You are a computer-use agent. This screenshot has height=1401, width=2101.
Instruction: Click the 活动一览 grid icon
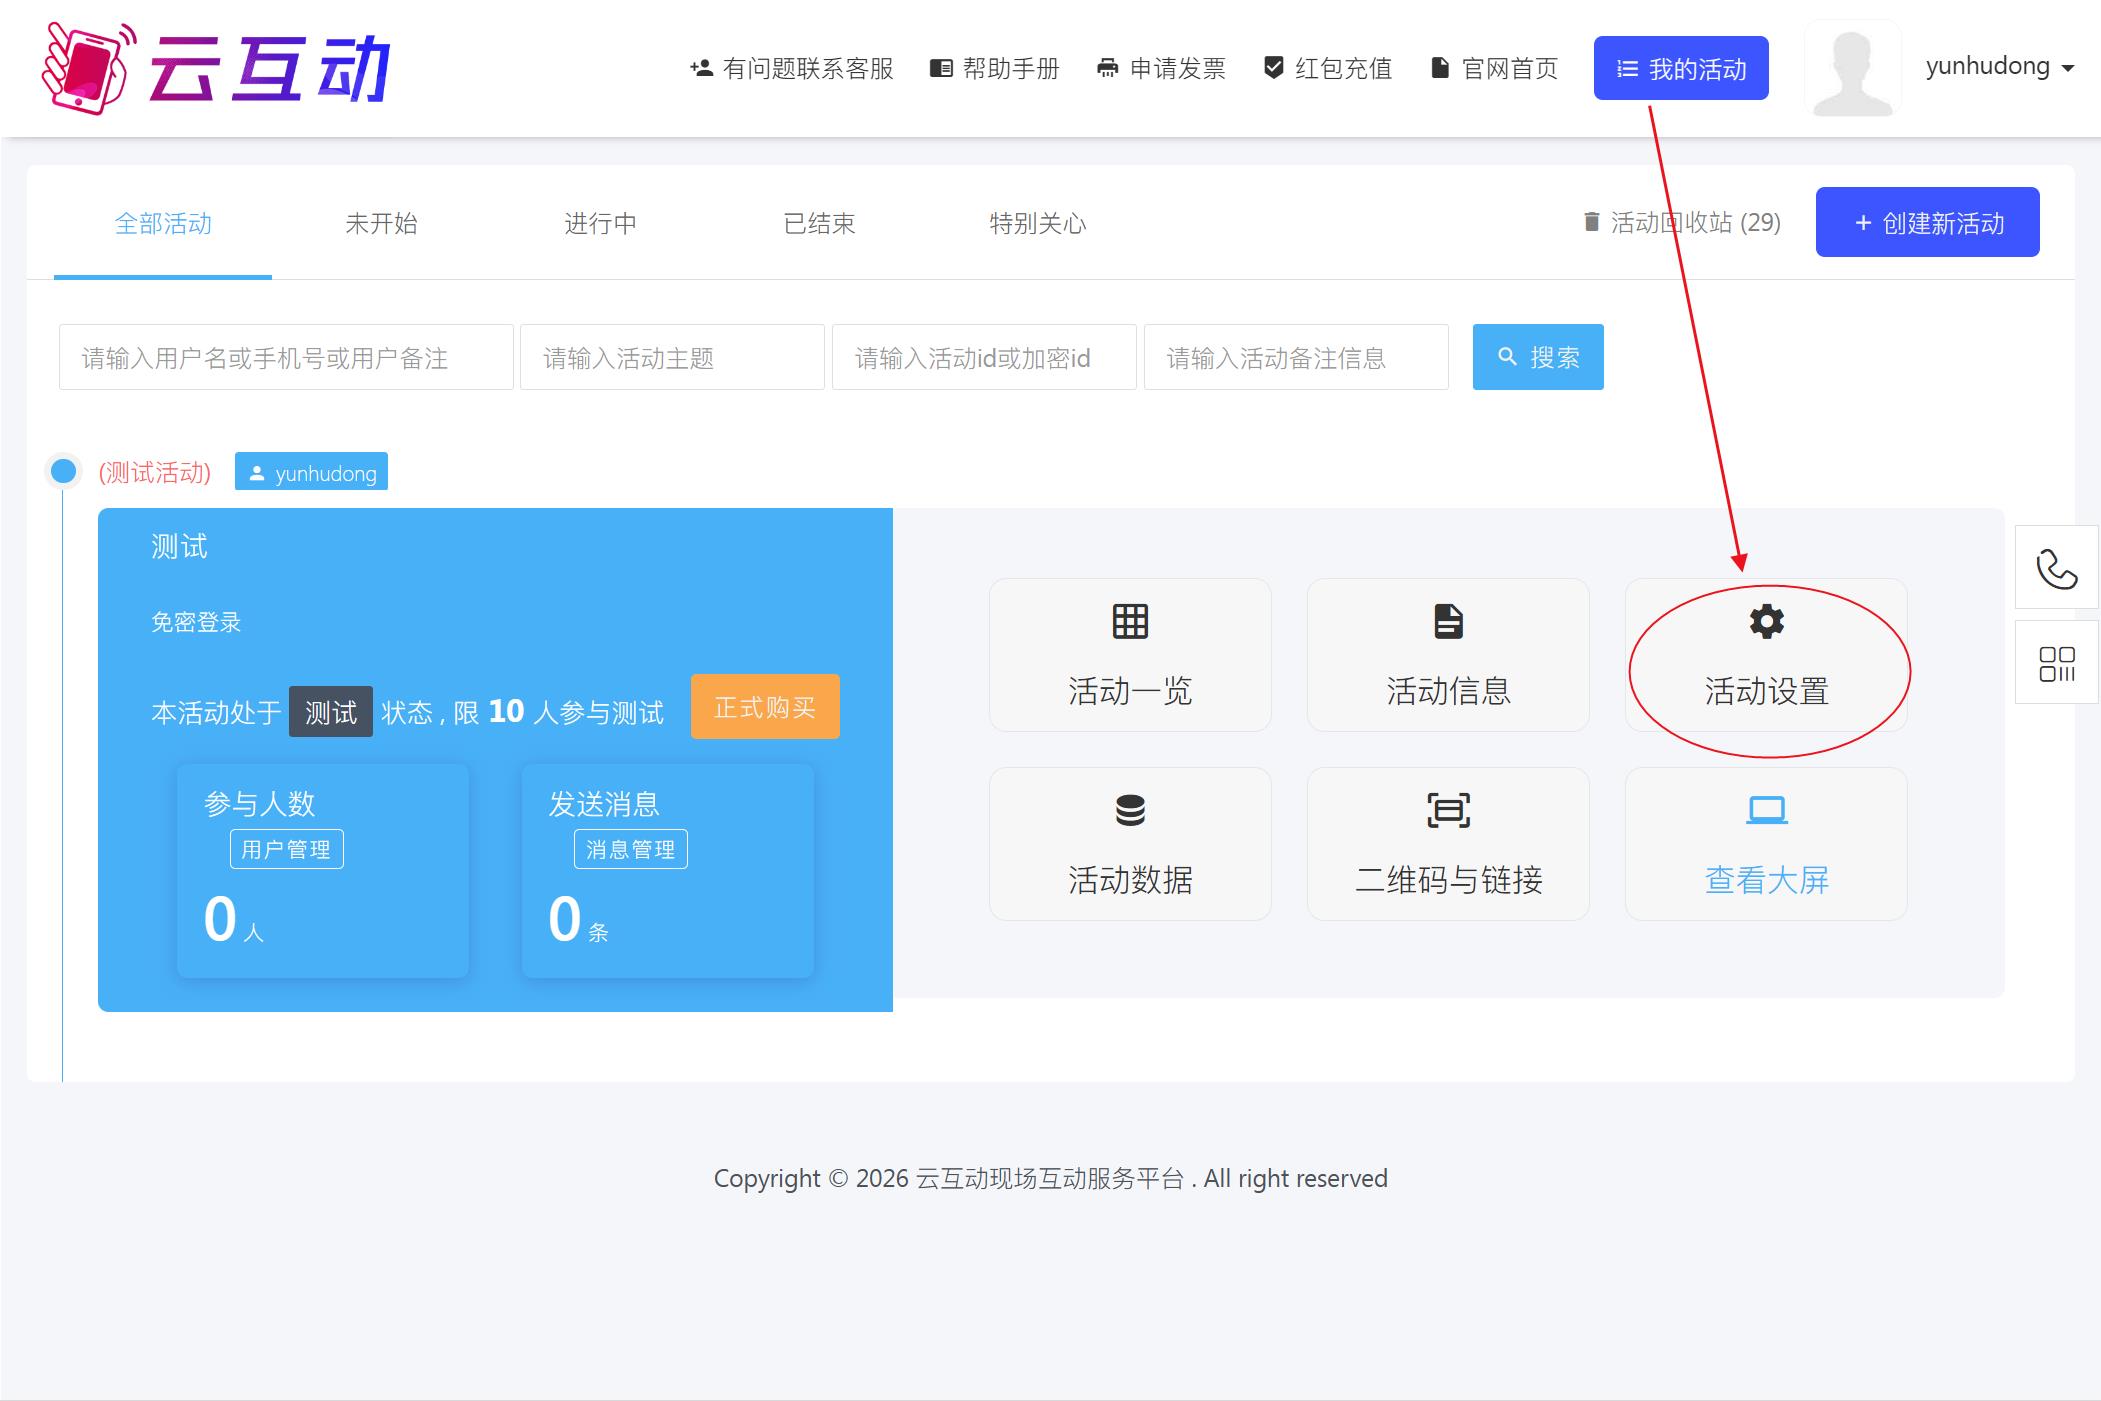1130,622
